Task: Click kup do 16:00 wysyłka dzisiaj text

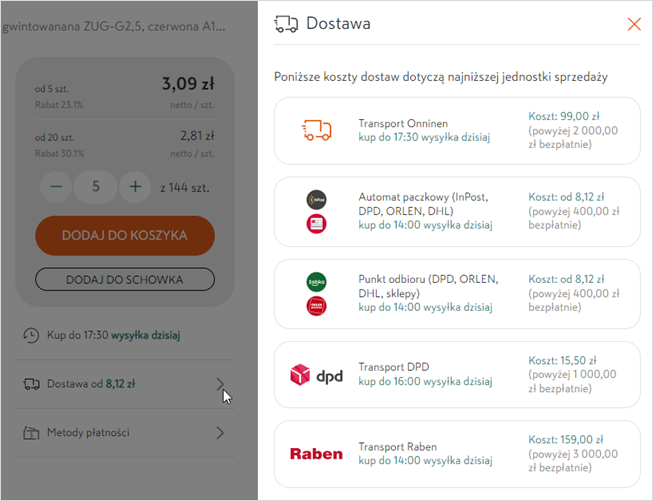Action: [x=425, y=381]
